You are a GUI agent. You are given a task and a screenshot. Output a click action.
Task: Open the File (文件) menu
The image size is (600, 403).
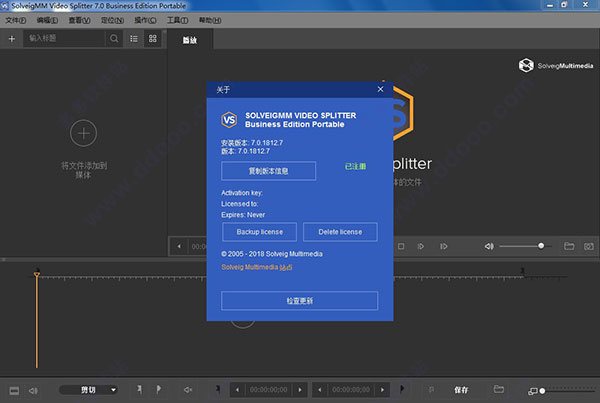click(x=16, y=20)
